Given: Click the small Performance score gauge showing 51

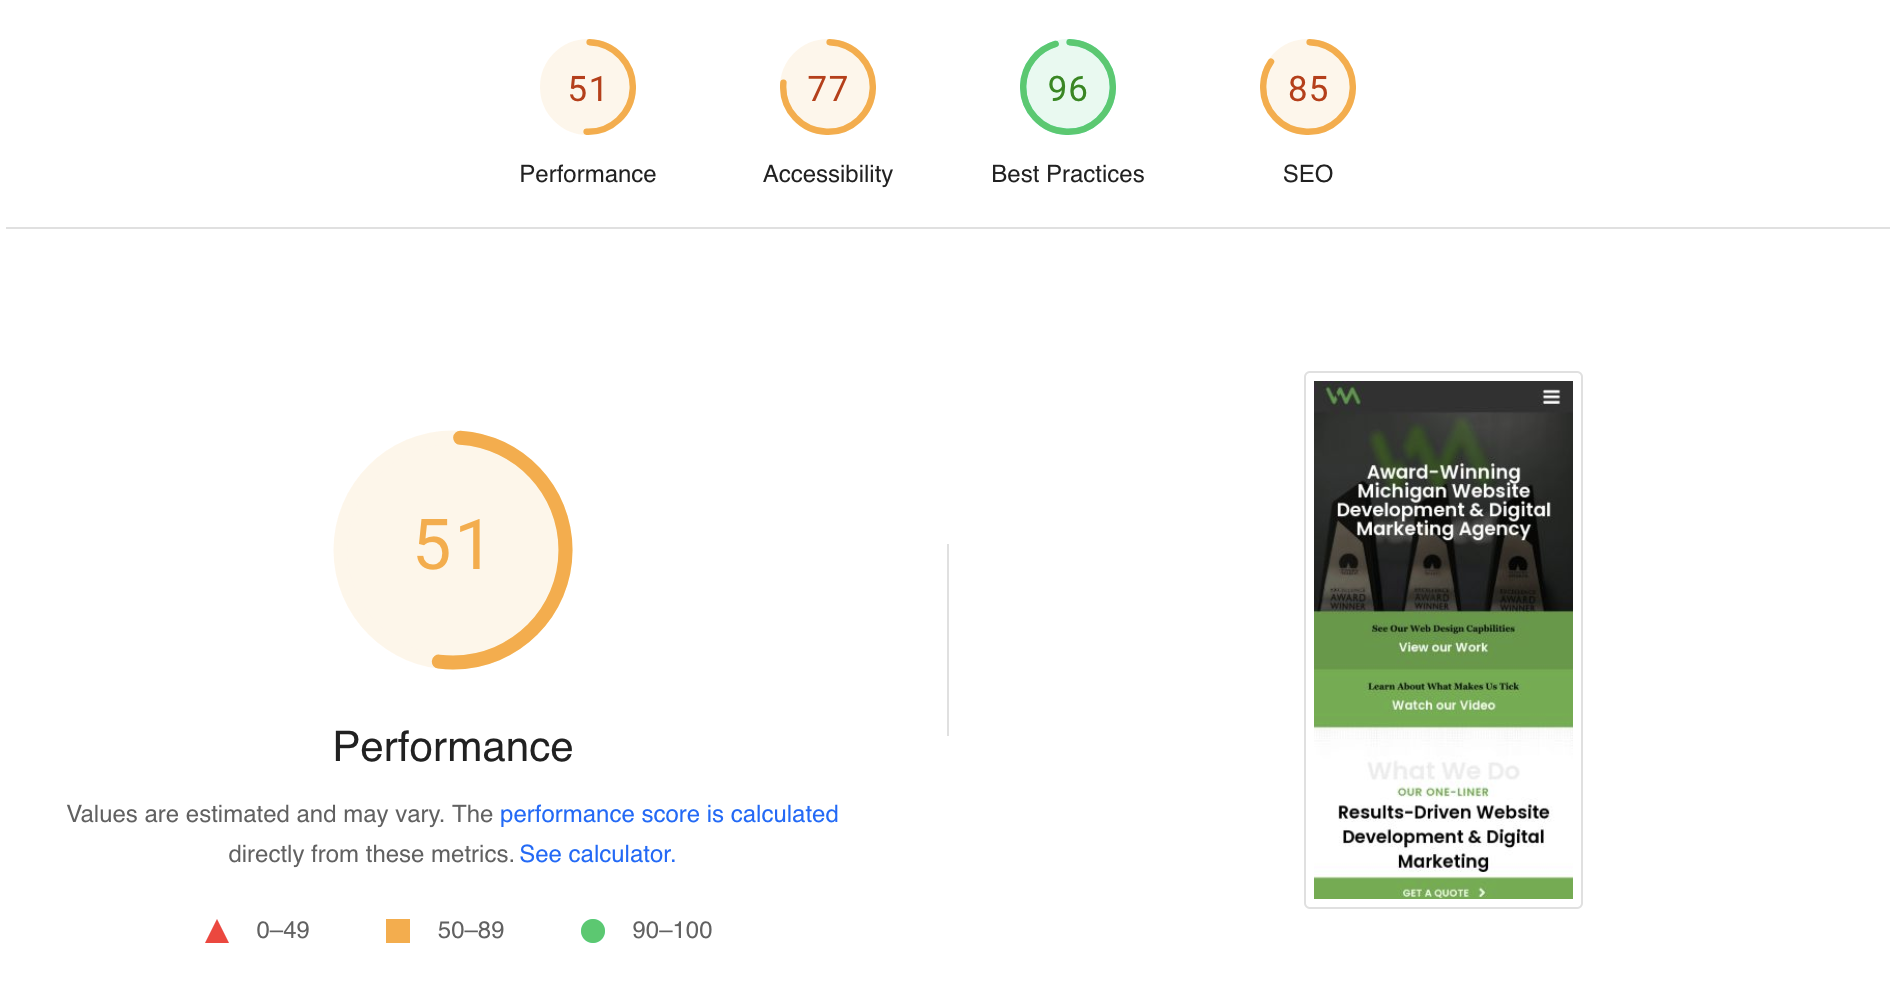Looking at the screenshot, I should (587, 88).
